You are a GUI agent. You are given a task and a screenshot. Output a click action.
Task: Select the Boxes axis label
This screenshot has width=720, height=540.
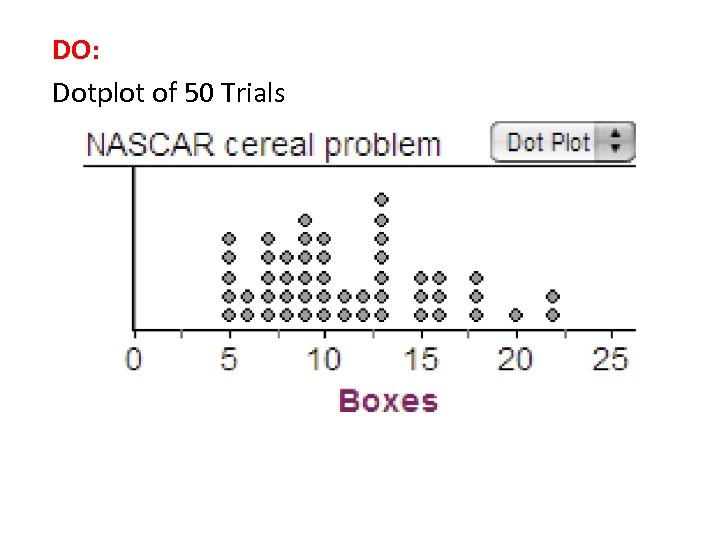pos(388,401)
